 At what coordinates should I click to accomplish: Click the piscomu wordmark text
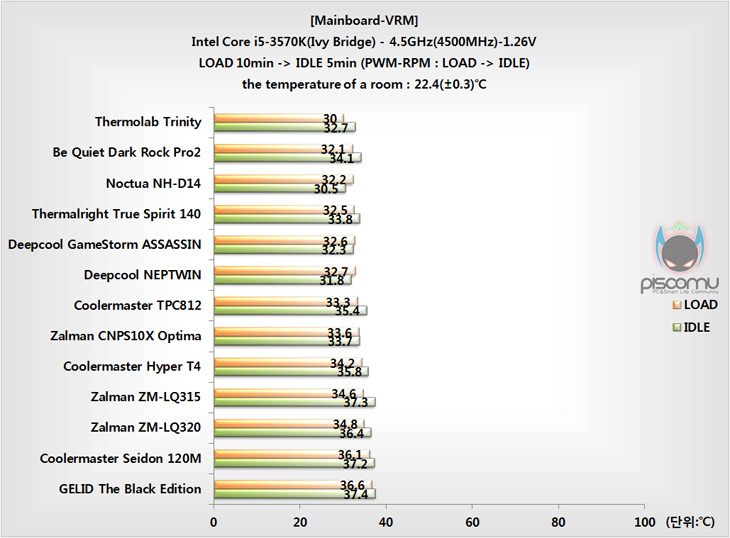pos(680,283)
